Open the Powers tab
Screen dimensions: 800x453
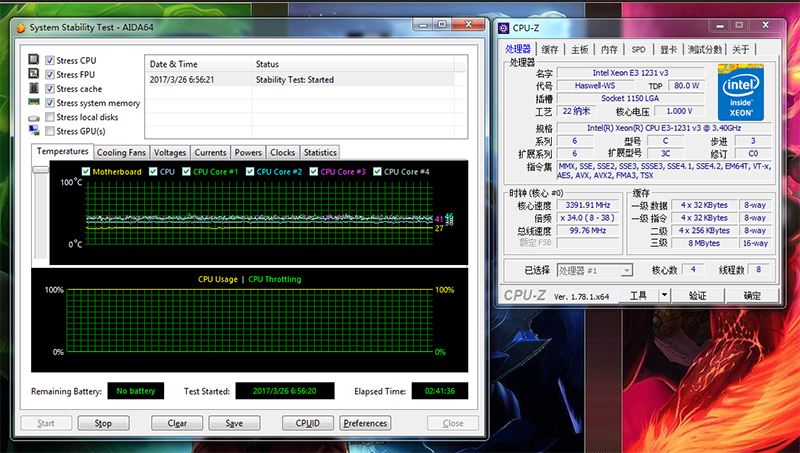tap(248, 153)
